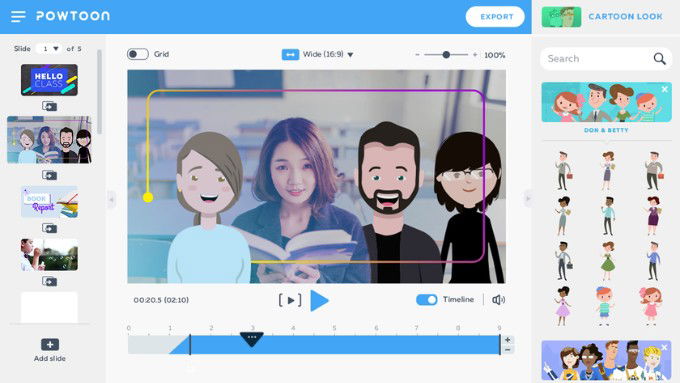Click the timeline playhead marker

[252, 339]
